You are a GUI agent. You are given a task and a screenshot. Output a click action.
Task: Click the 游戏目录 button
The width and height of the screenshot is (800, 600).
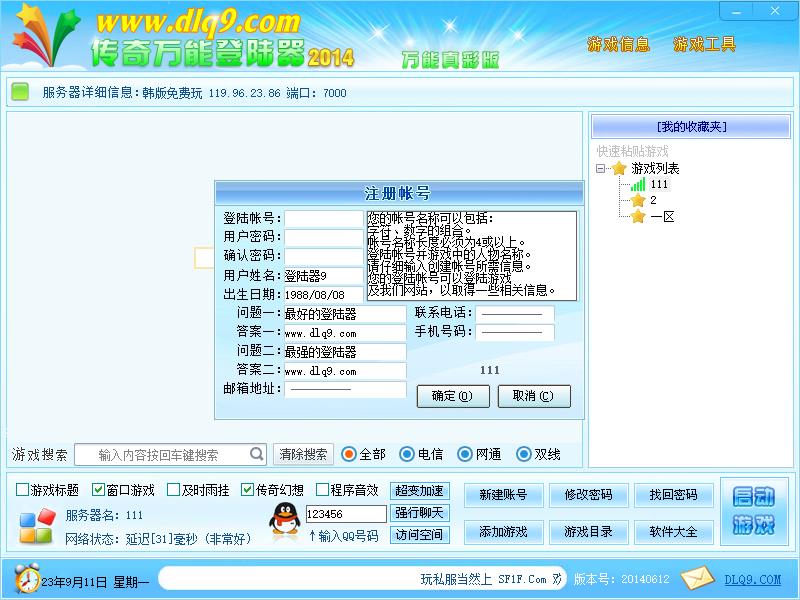pos(588,532)
